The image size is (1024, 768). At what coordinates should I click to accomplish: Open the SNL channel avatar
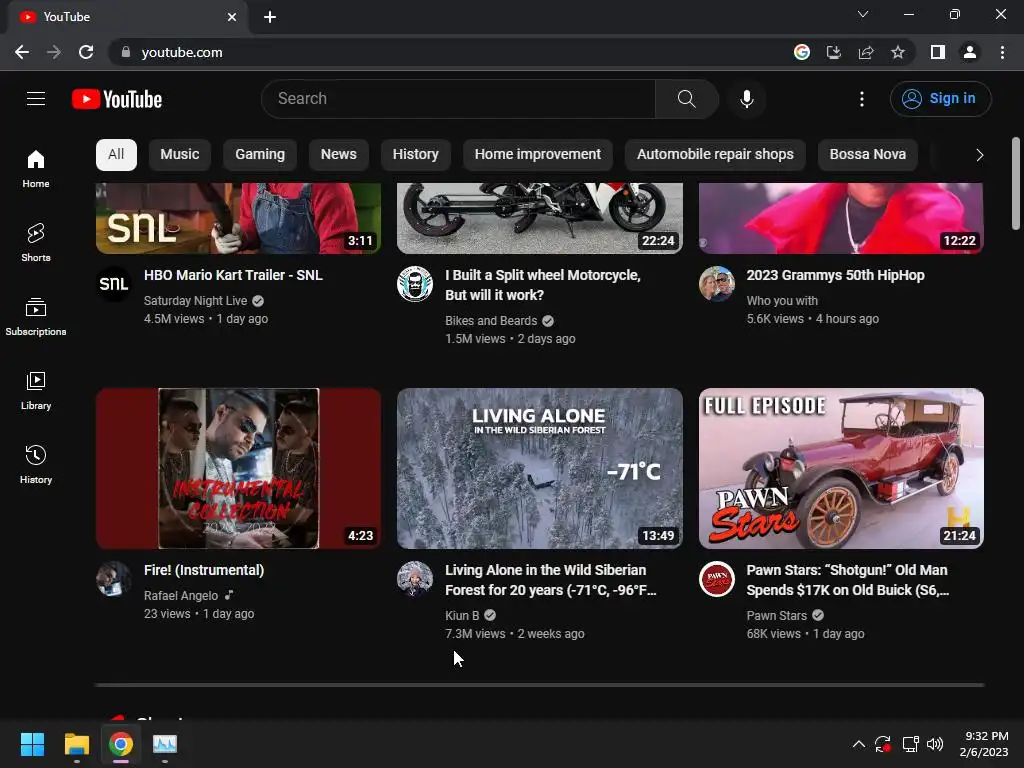(x=114, y=284)
